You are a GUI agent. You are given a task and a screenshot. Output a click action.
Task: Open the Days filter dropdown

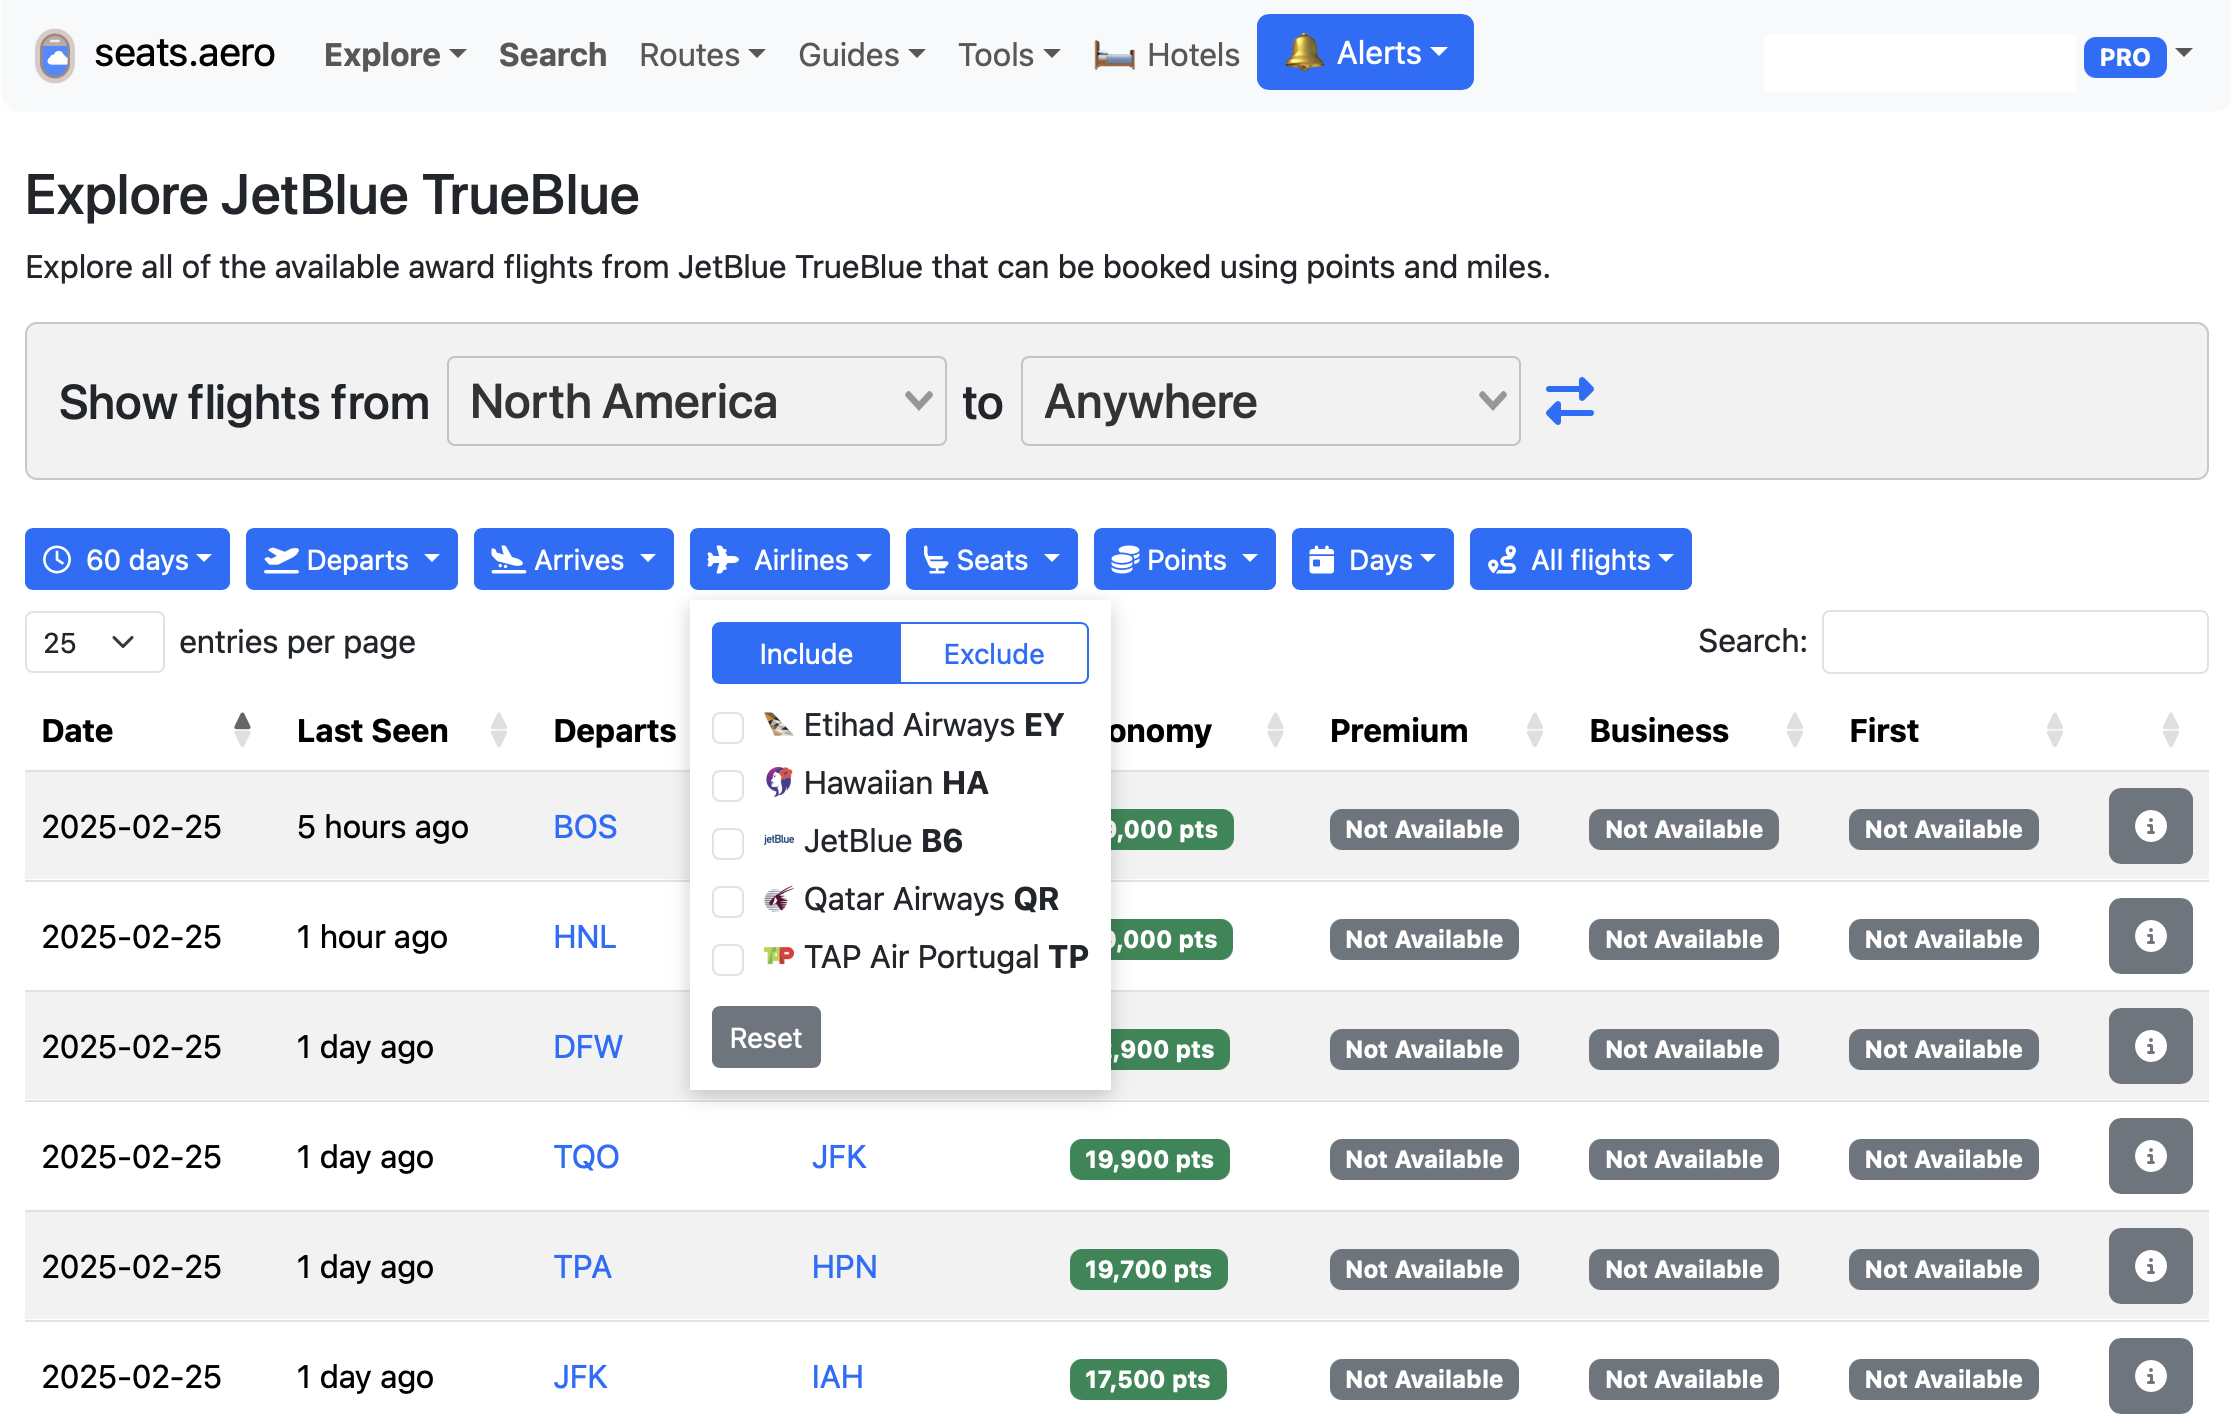1372,559
